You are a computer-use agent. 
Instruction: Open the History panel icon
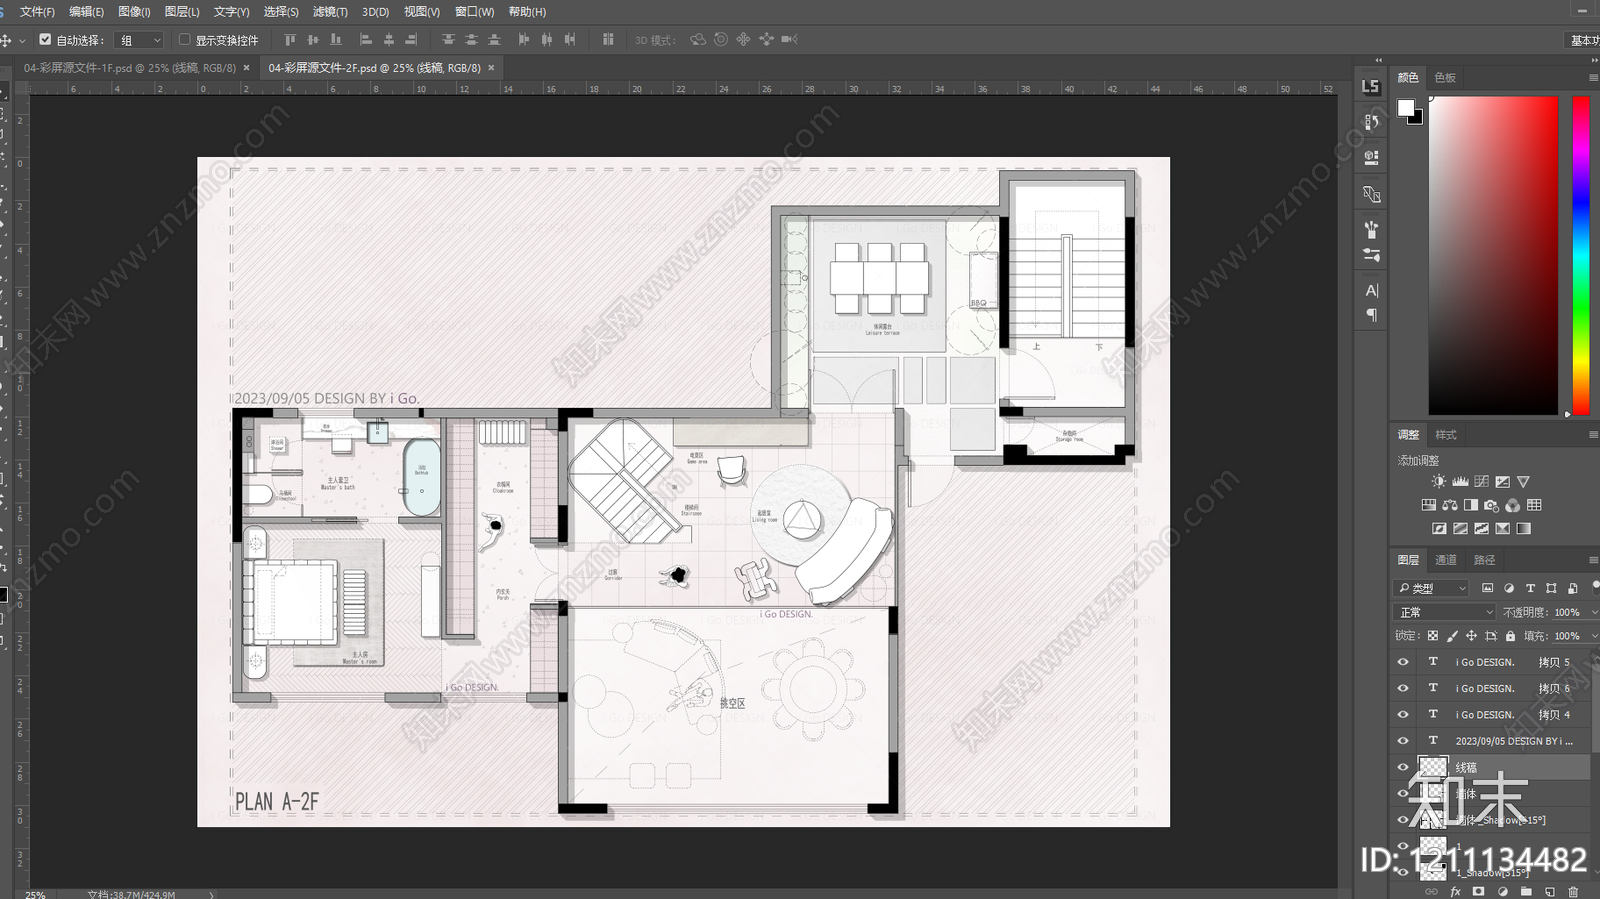point(1371,122)
